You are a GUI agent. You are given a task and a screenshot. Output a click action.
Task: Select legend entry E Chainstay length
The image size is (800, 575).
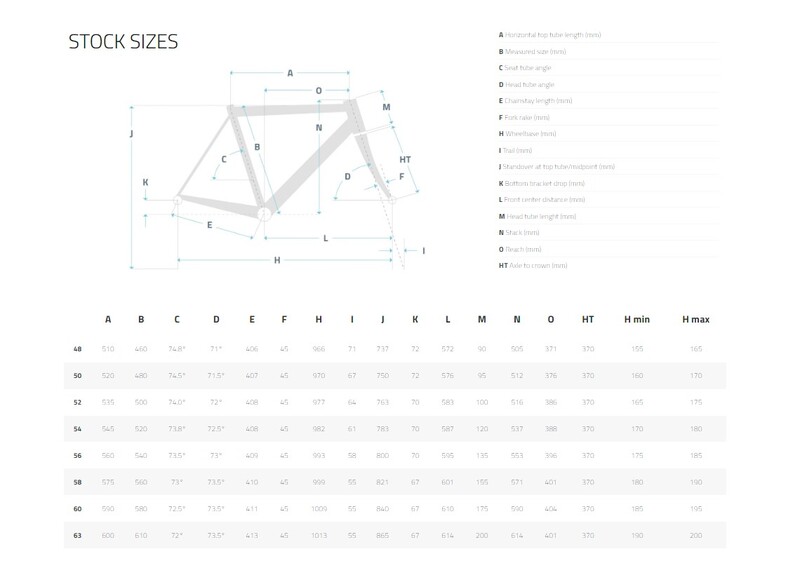click(x=535, y=101)
